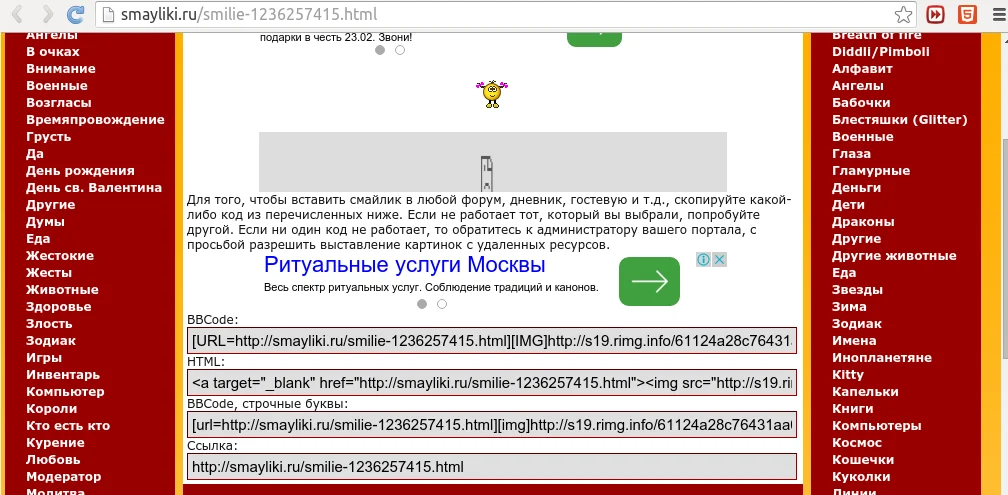Open the Курение category
1008x495 pixels.
55,443
